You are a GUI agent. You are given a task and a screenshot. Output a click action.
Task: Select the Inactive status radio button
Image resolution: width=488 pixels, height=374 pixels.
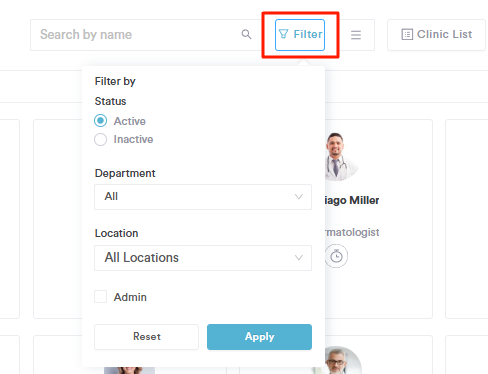(100, 139)
